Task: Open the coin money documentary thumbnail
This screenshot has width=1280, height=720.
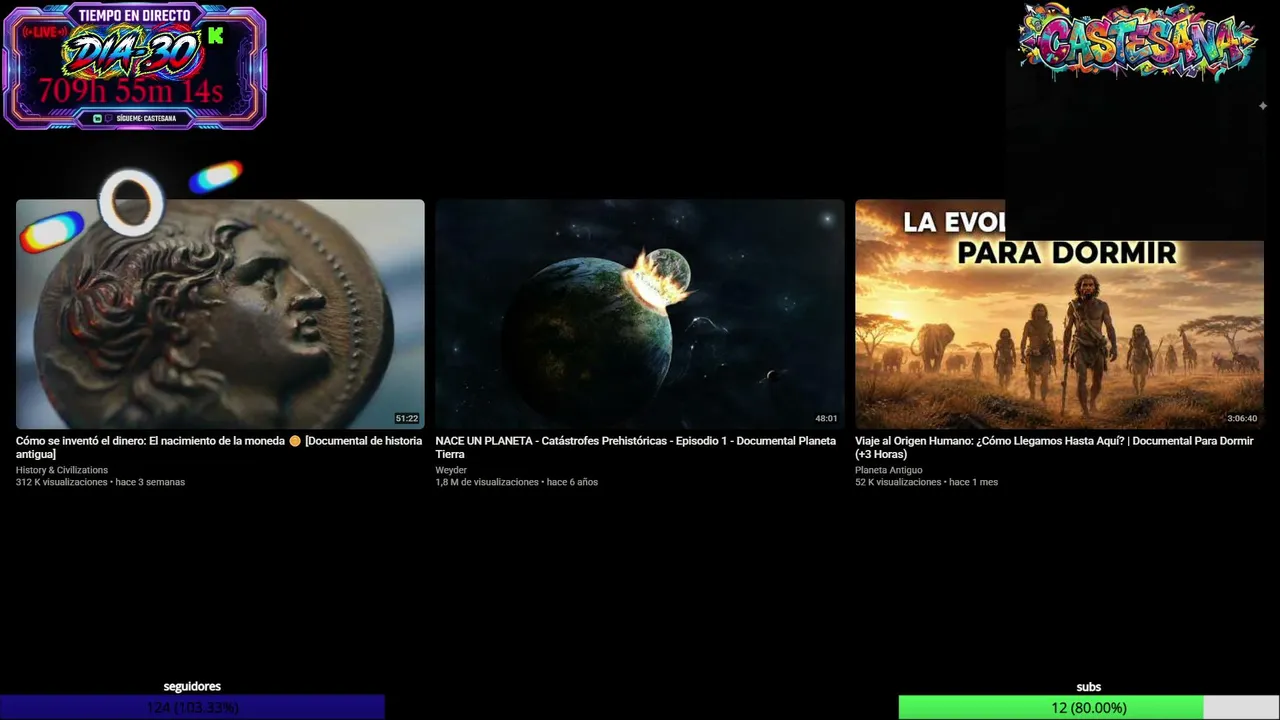Action: pos(220,314)
